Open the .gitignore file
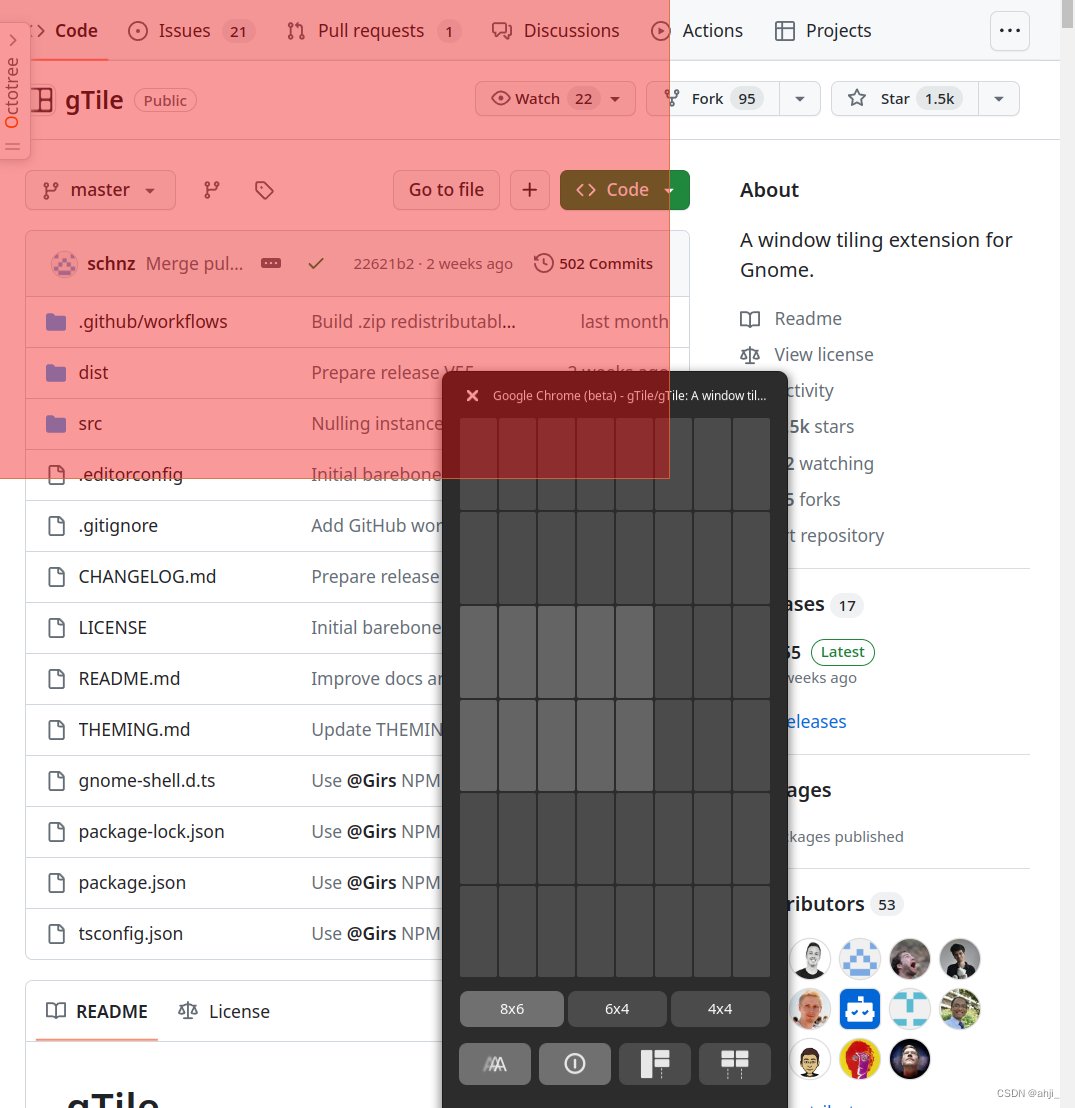Image resolution: width=1075 pixels, height=1108 pixels. click(x=118, y=526)
